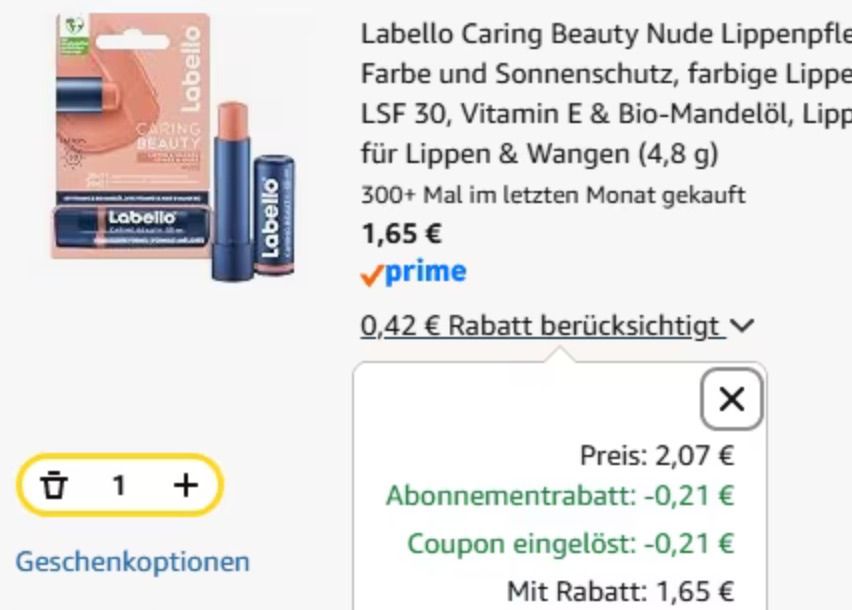This screenshot has width=852, height=610.
Task: Close the discount breakdown popover
Action: point(731,399)
